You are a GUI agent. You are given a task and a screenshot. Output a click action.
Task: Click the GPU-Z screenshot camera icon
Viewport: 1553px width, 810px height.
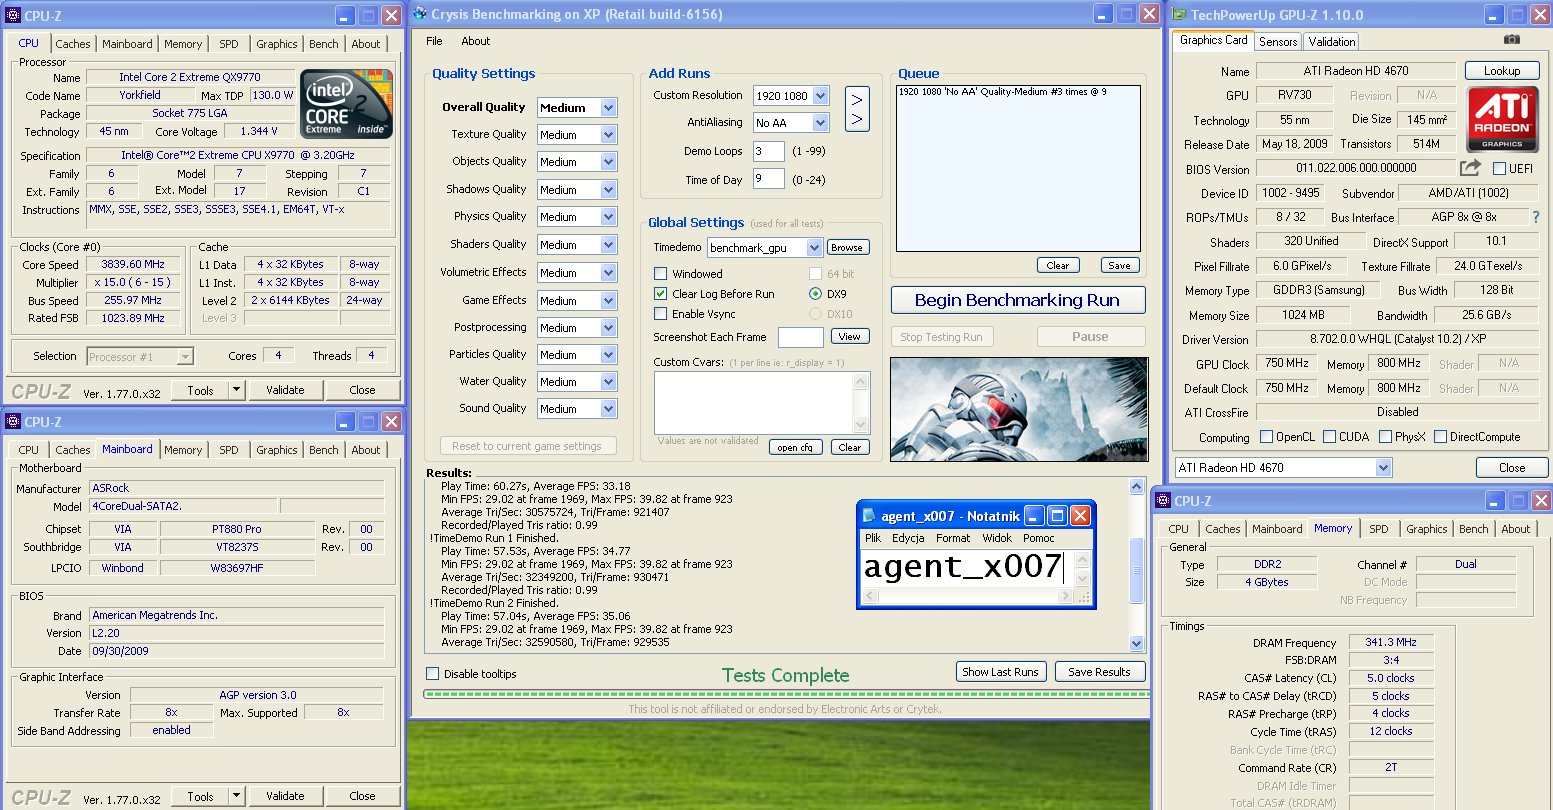coord(1512,40)
